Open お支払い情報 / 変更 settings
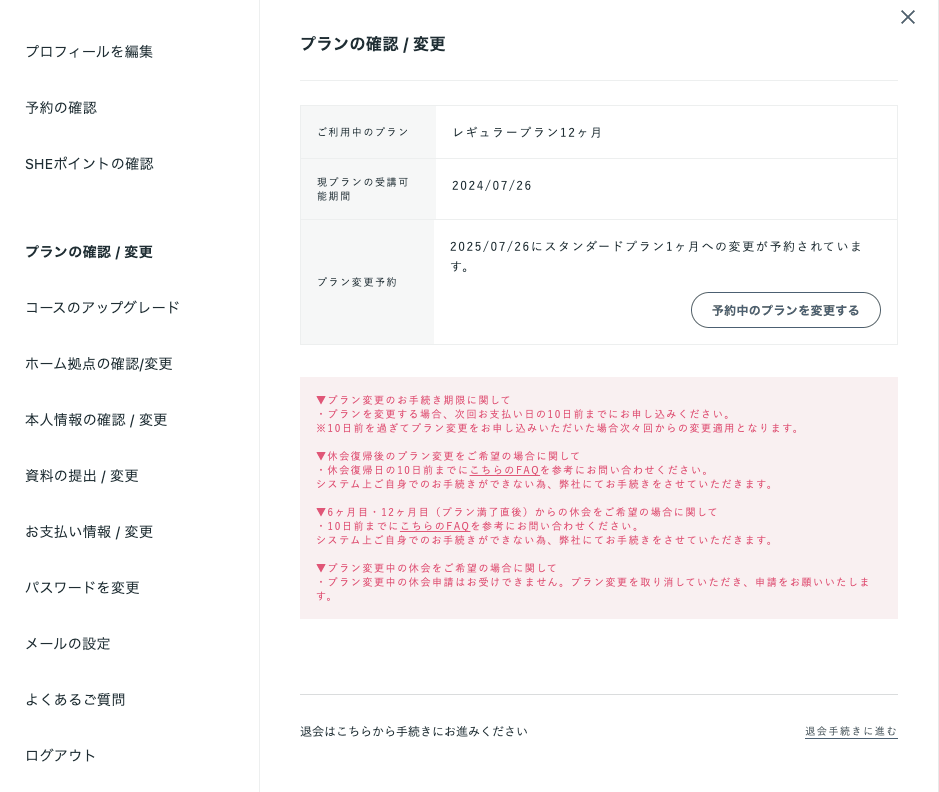Image resolution: width=939 pixels, height=792 pixels. click(x=89, y=531)
